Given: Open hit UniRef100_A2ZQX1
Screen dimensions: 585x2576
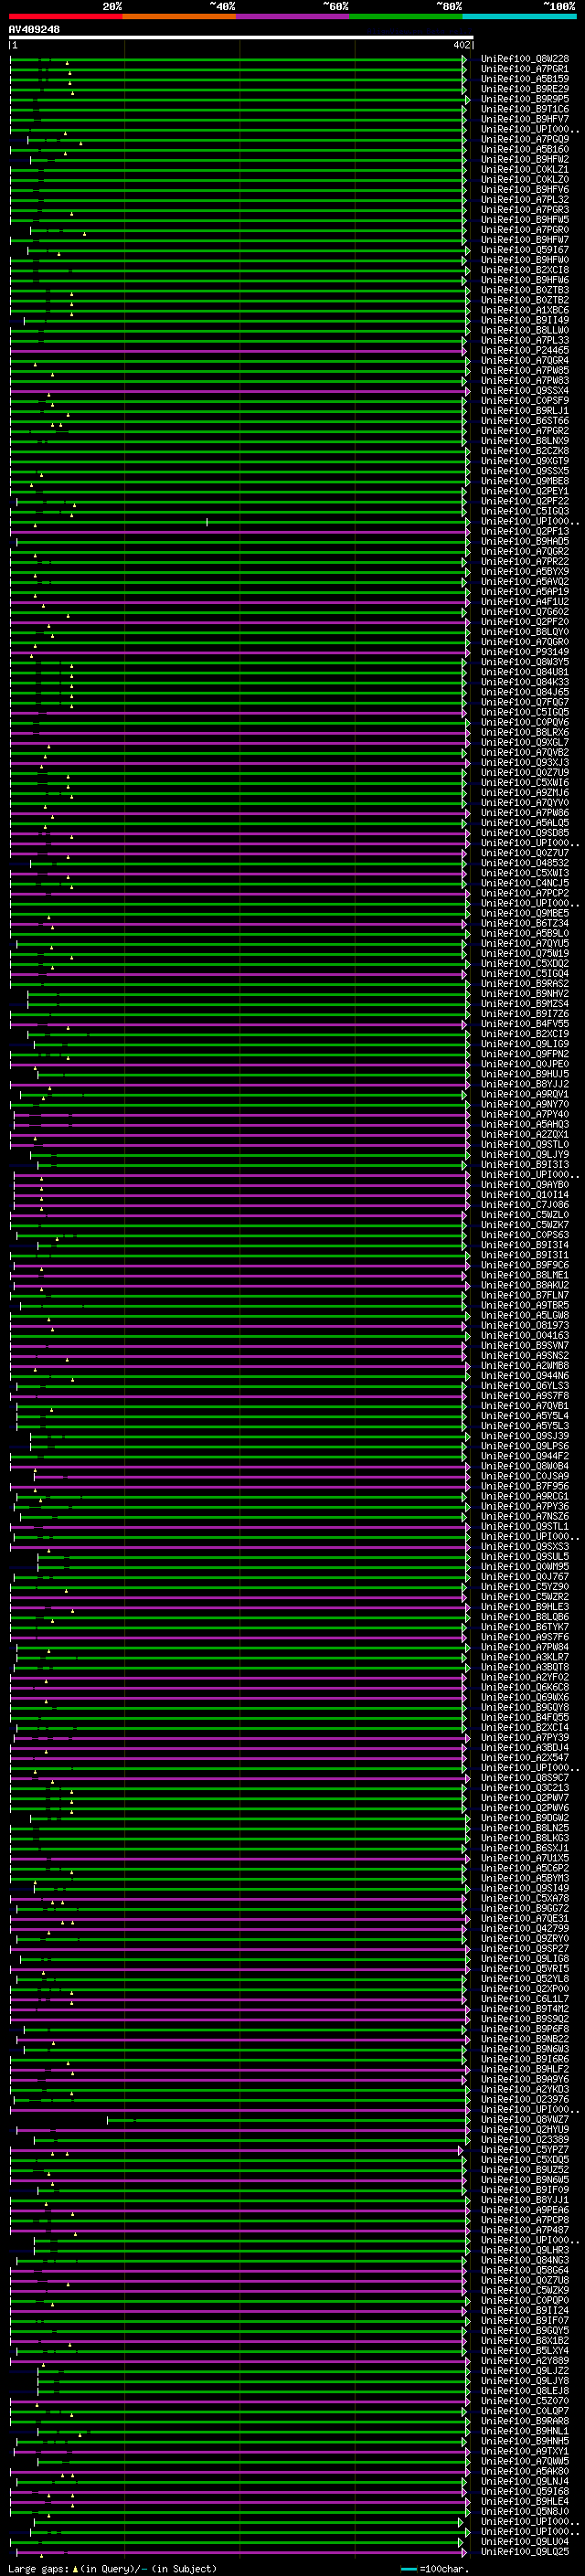Looking at the screenshot, I should (525, 1134).
